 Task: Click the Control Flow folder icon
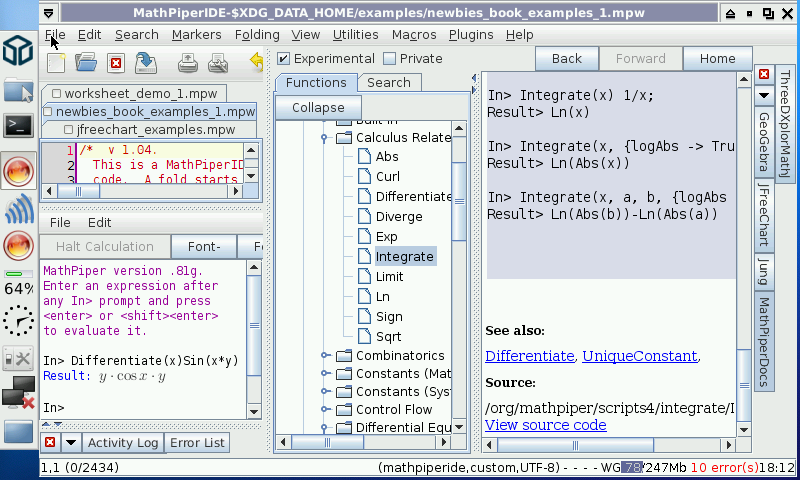pos(344,410)
